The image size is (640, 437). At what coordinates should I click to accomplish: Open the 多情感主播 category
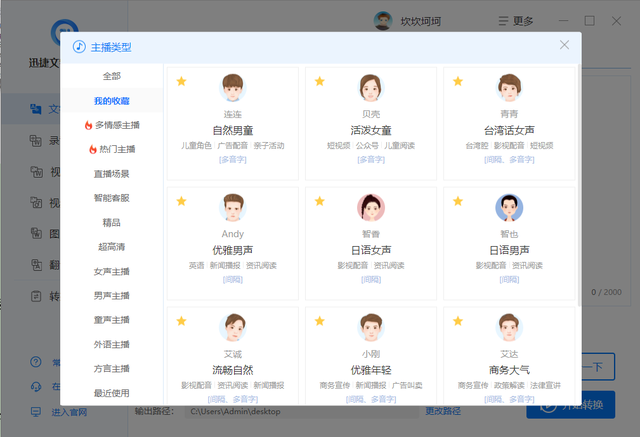(111, 125)
